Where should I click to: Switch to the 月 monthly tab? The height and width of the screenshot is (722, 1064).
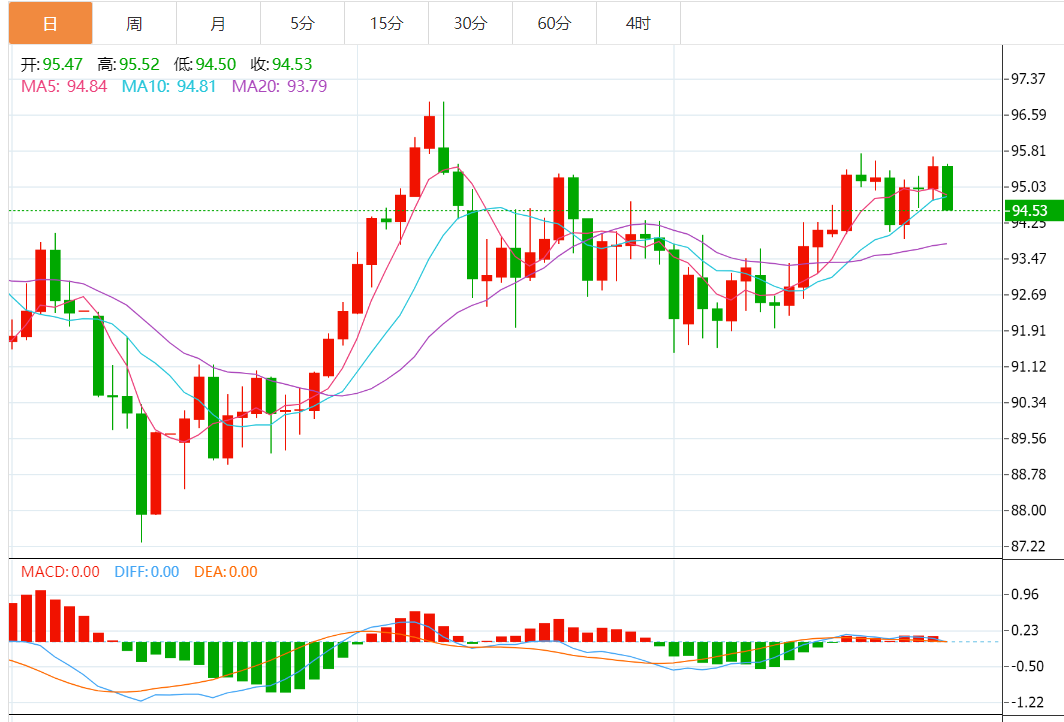(218, 24)
